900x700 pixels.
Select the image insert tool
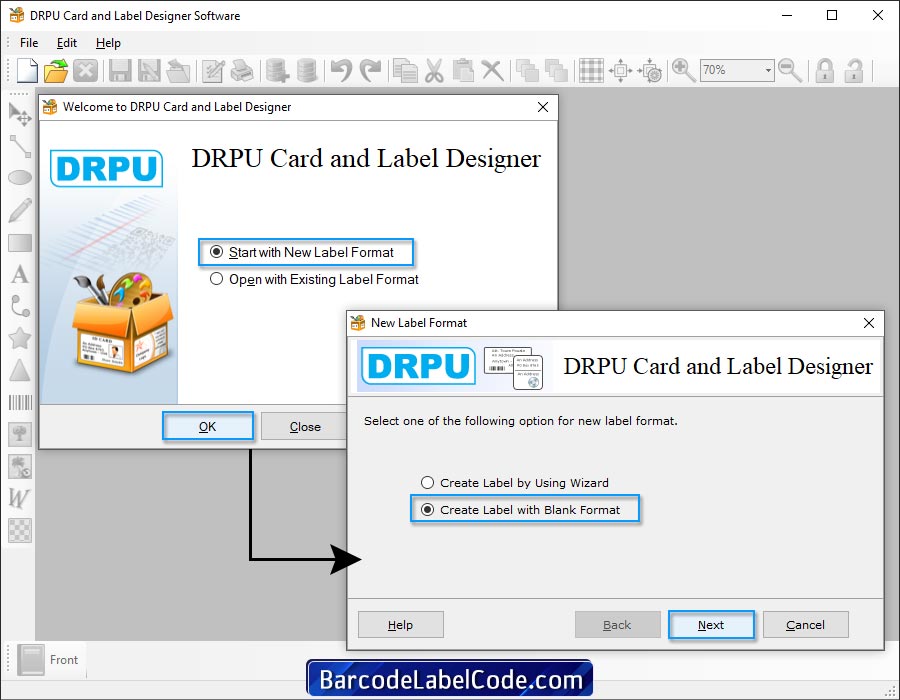coord(20,434)
